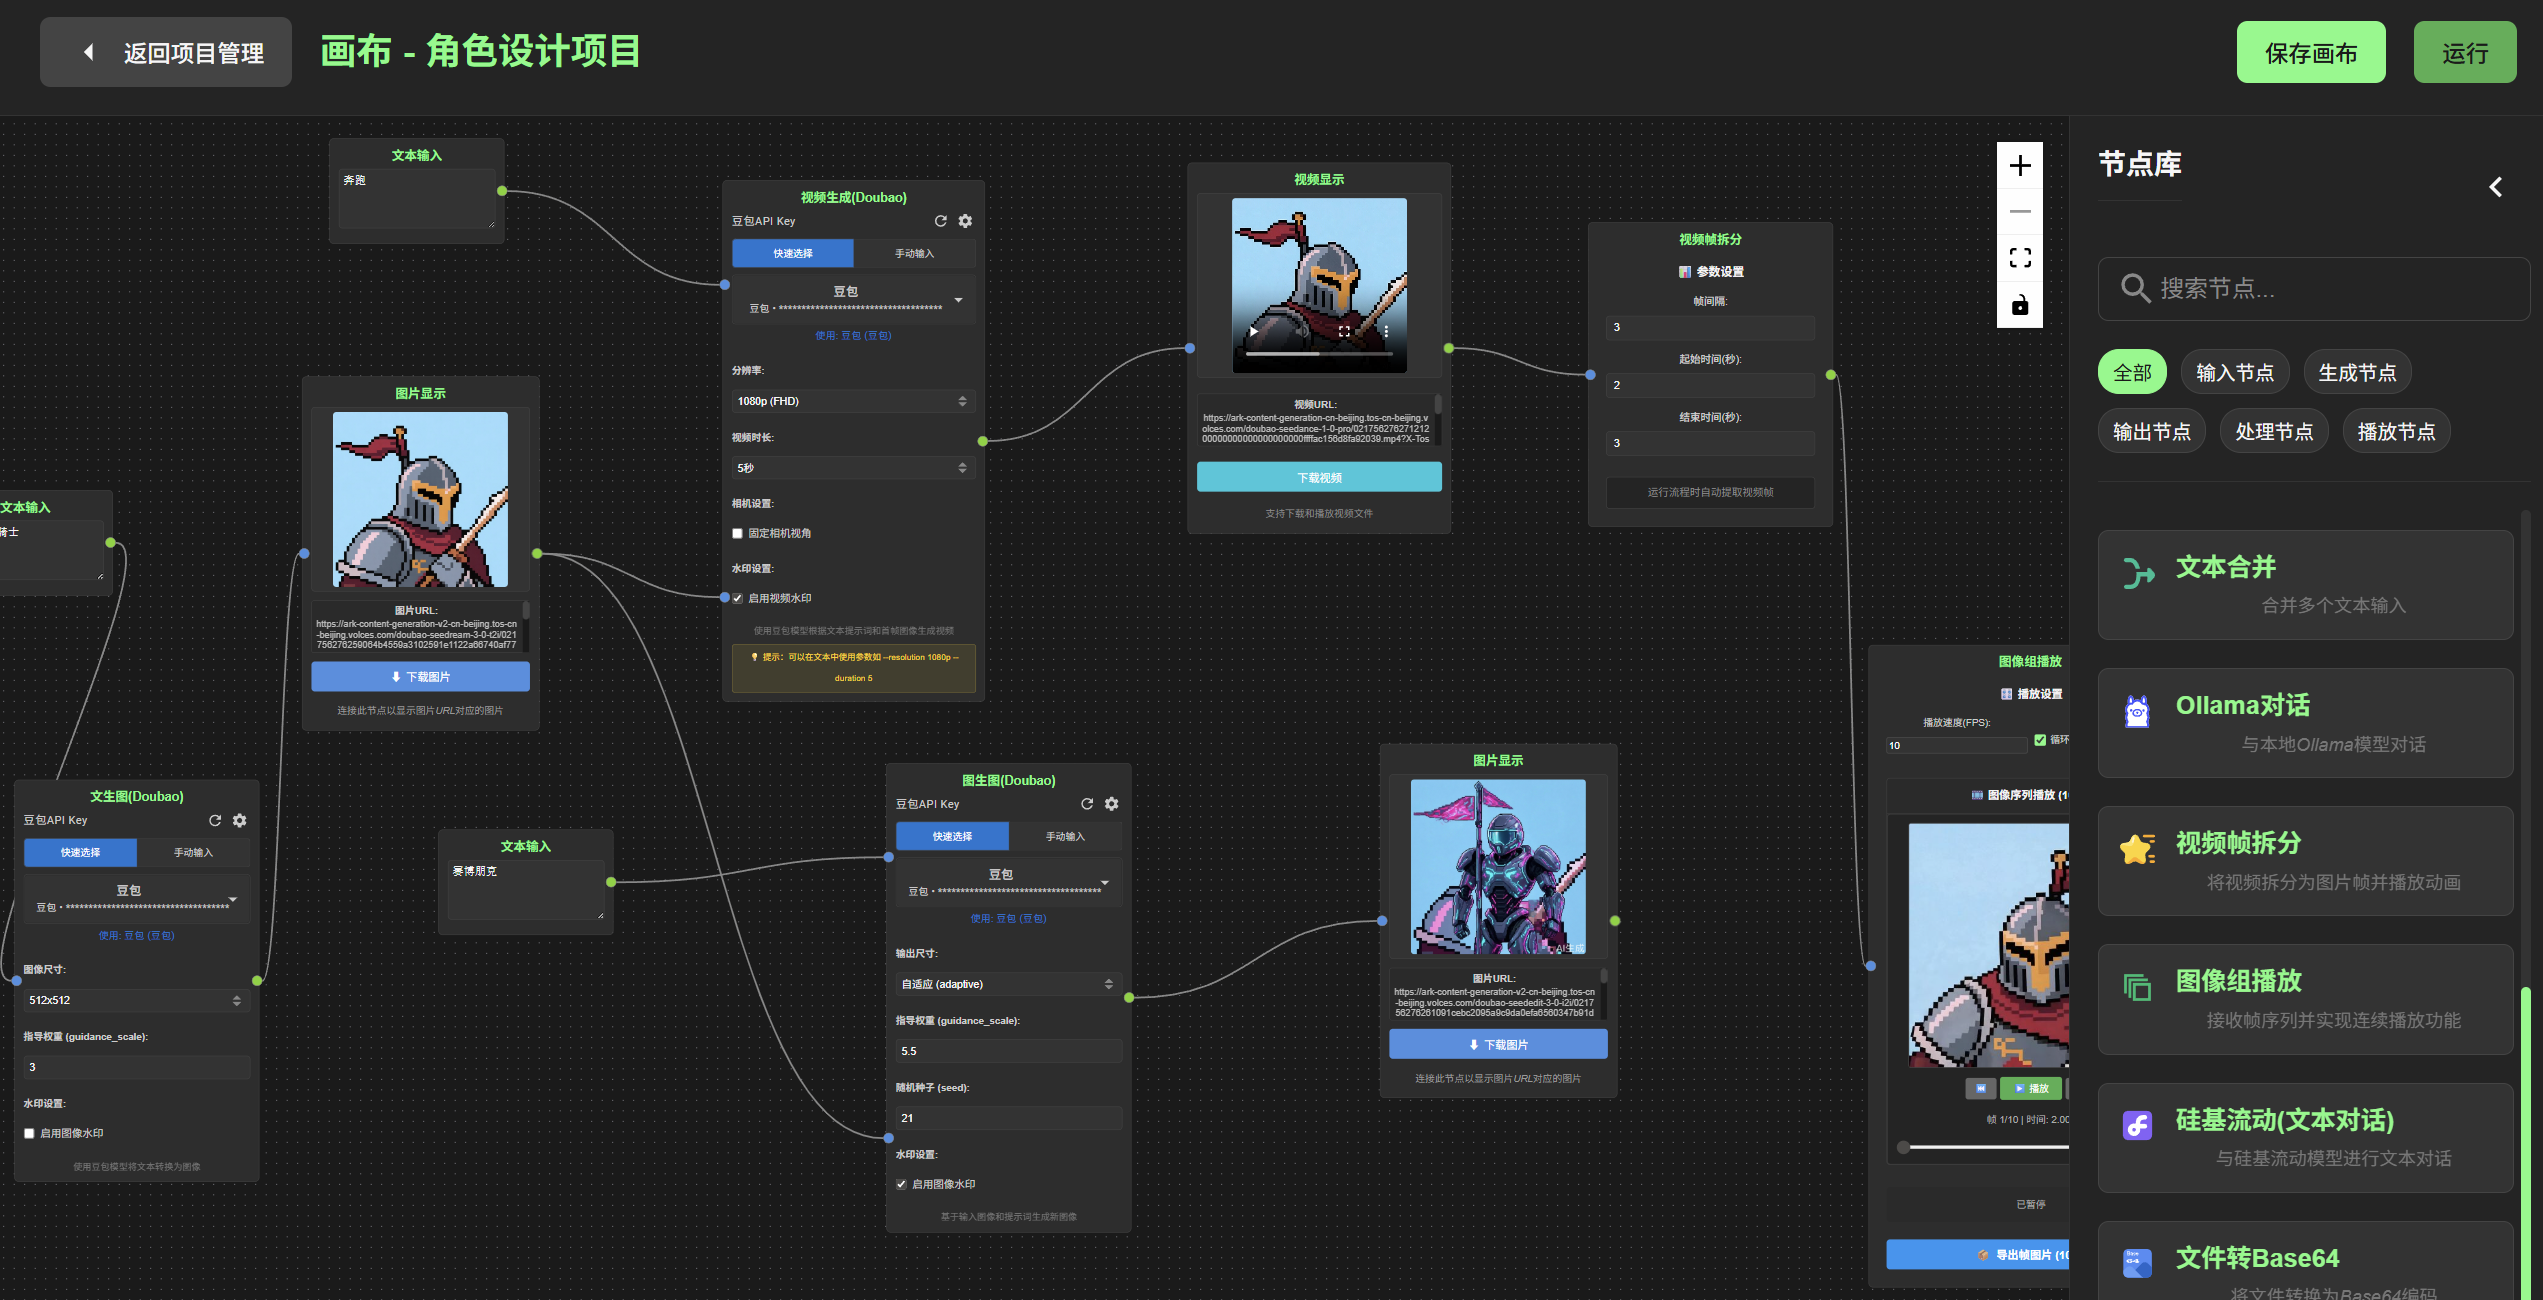
Task: Play the video in 视频显示 node
Action: (1253, 331)
